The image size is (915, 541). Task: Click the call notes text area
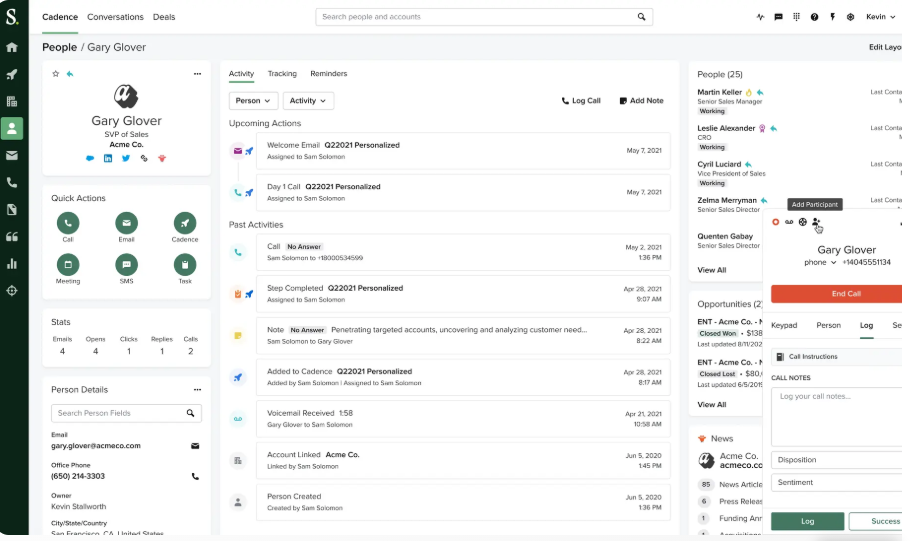(837, 417)
